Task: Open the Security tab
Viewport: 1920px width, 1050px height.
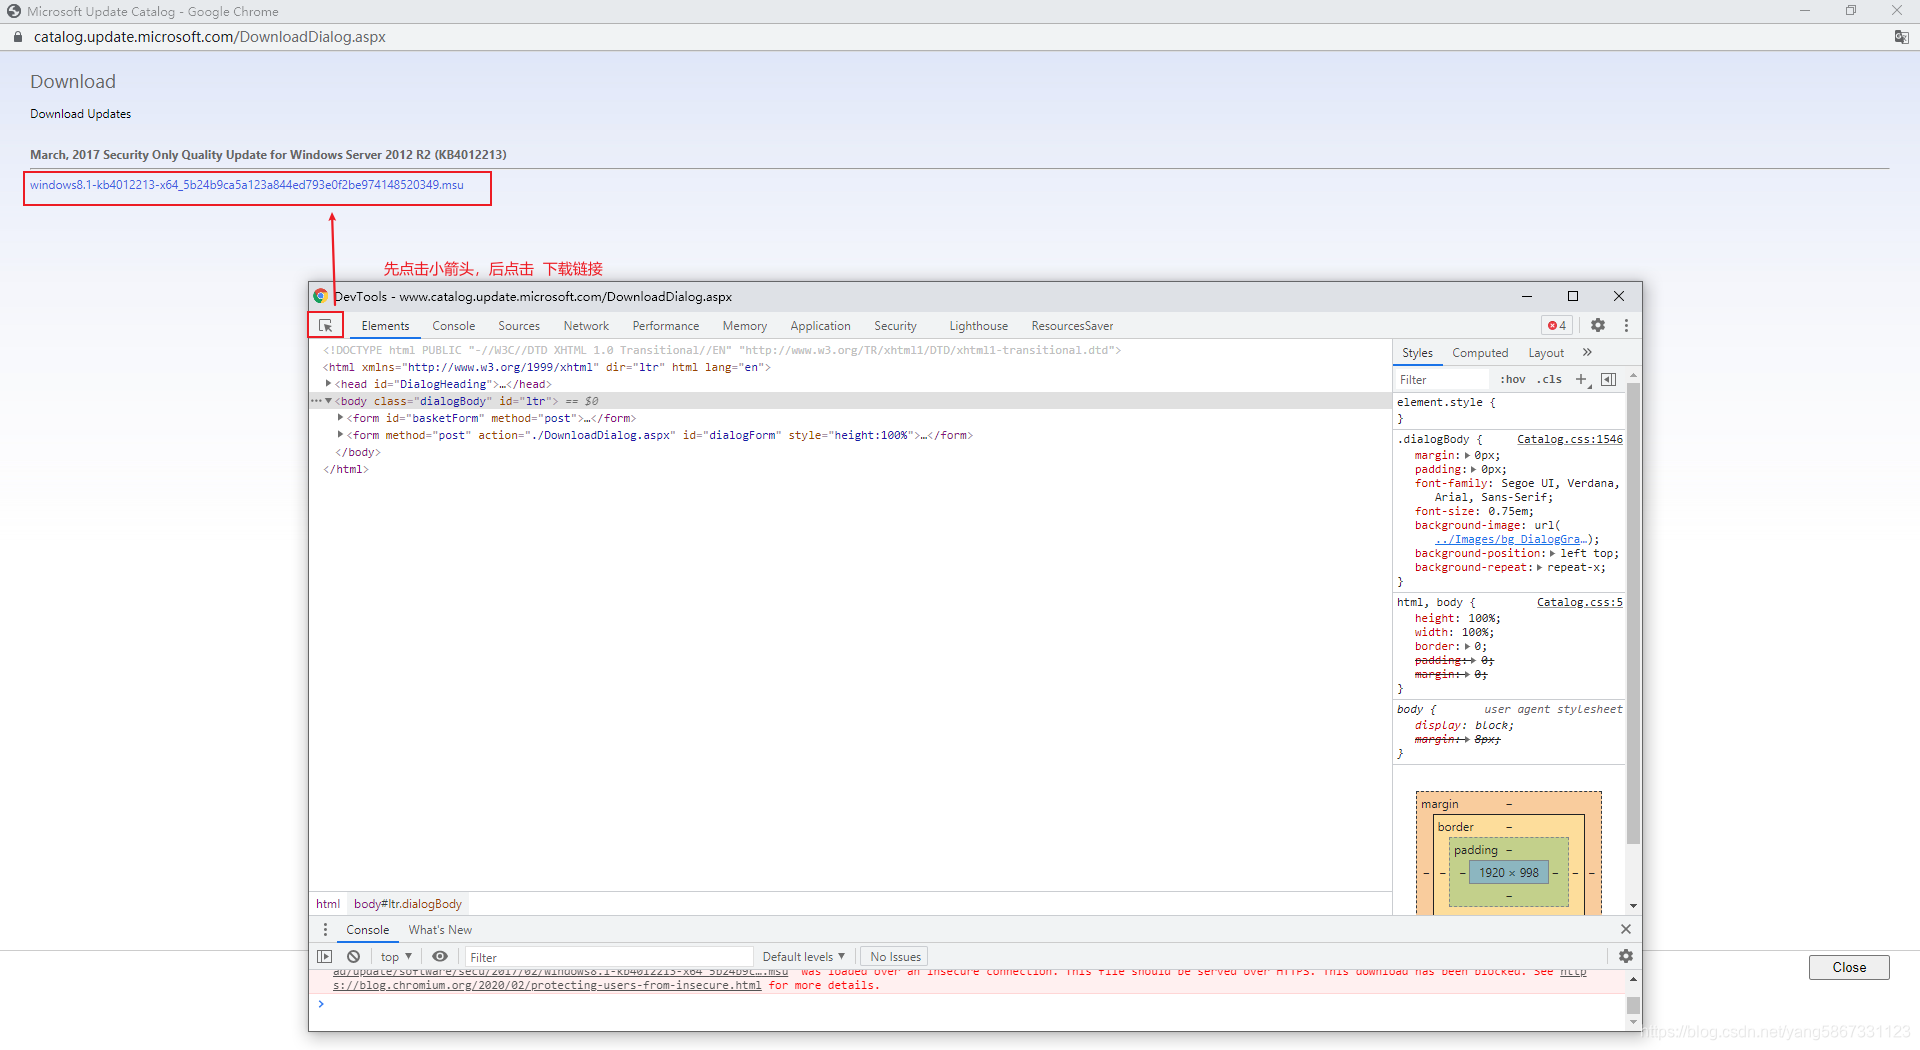Action: (x=895, y=326)
